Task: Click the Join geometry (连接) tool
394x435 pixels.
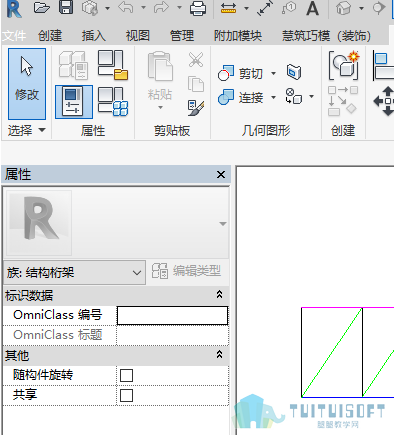Action: click(x=240, y=97)
